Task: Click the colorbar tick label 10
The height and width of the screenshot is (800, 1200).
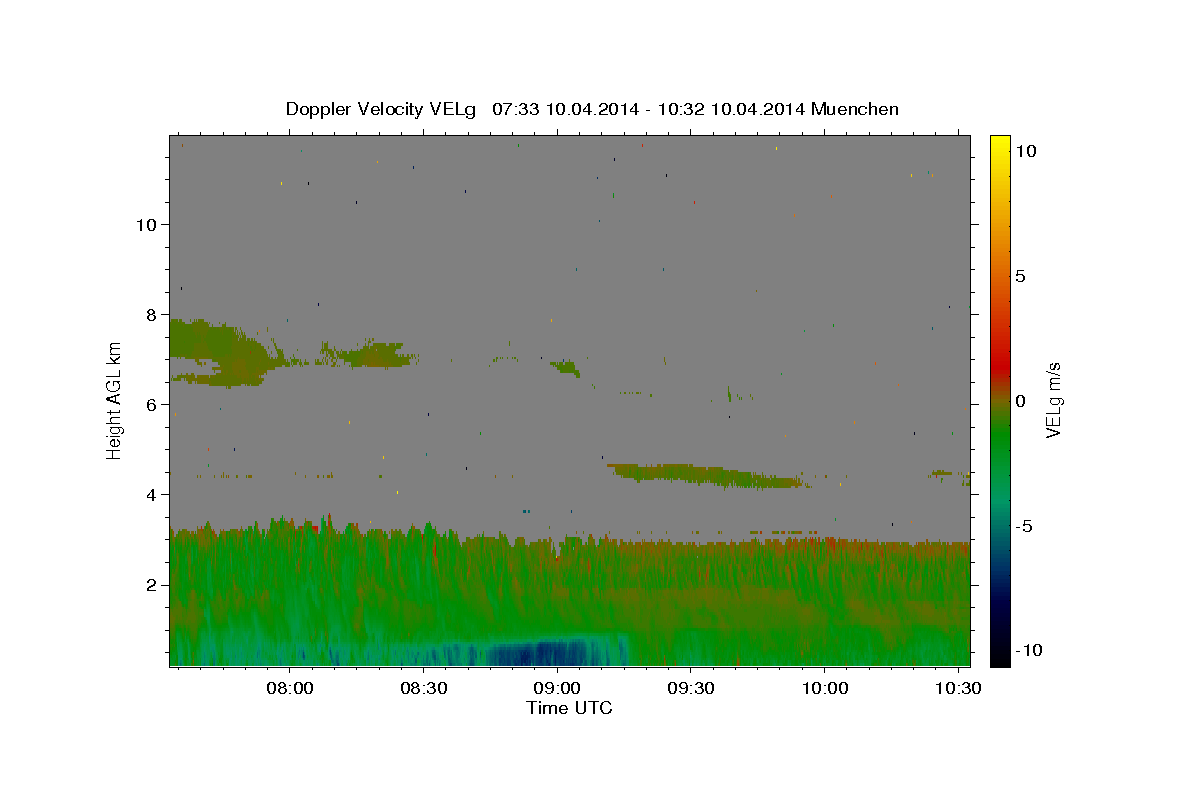Action: pyautogui.click(x=1025, y=150)
